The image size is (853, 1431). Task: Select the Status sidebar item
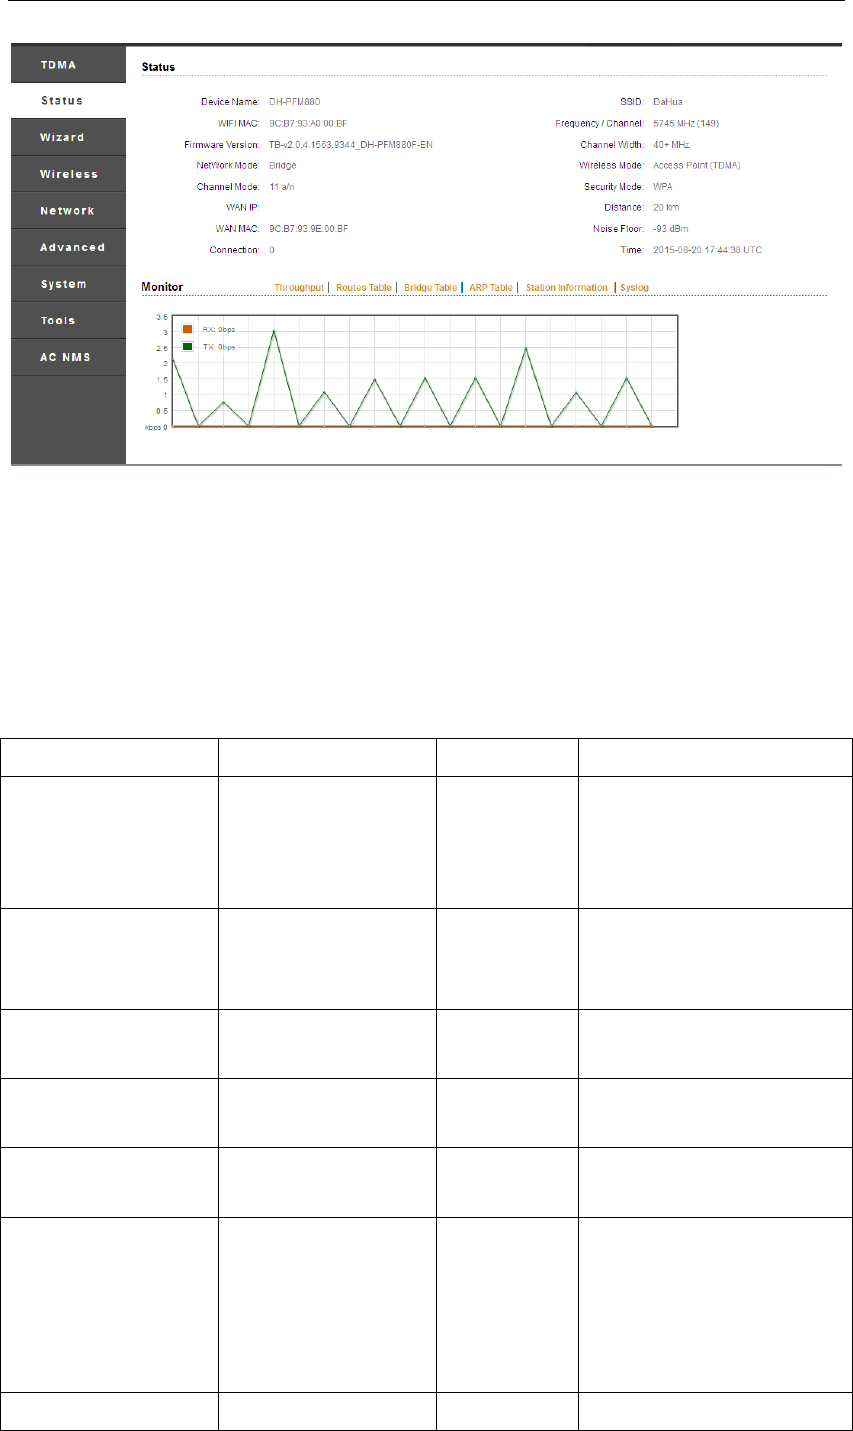(62, 101)
